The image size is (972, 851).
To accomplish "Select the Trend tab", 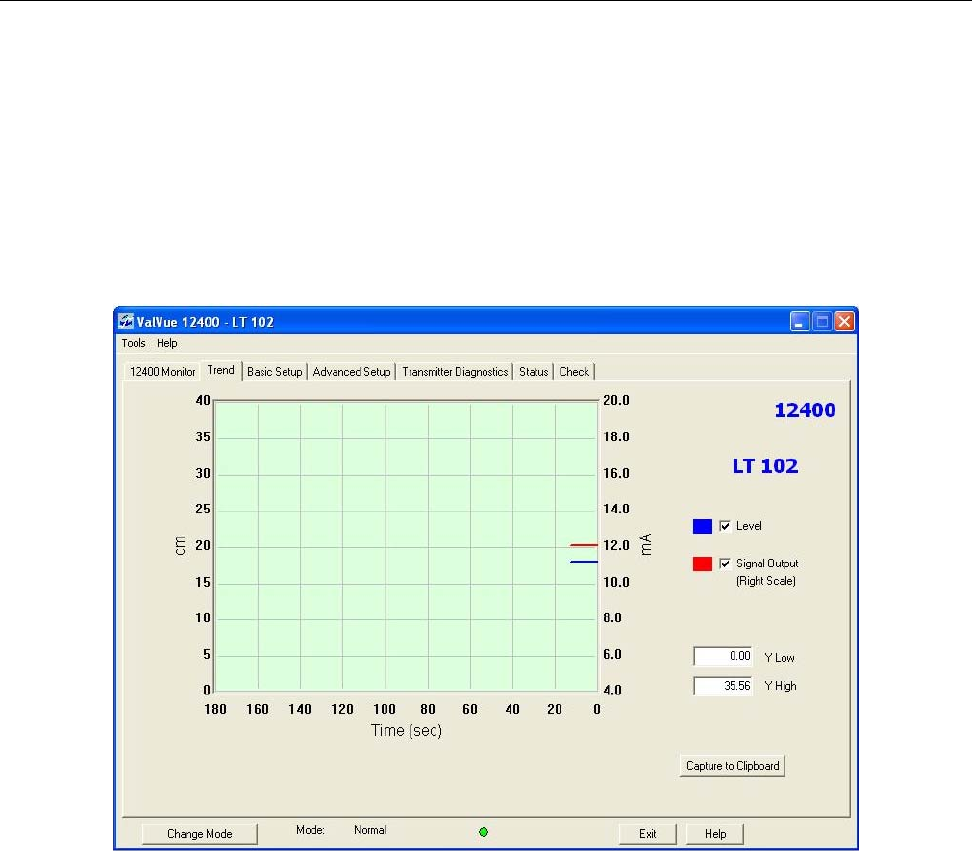I will pos(221,370).
